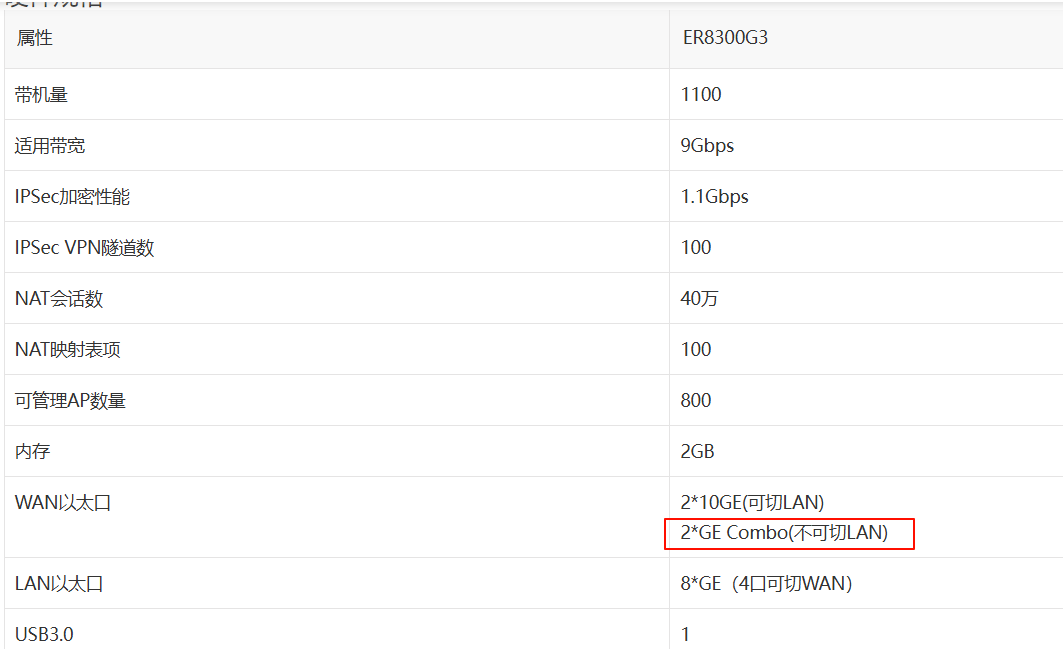This screenshot has width=1063, height=649.
Task: Click the 内存 row label
Action: tap(33, 452)
